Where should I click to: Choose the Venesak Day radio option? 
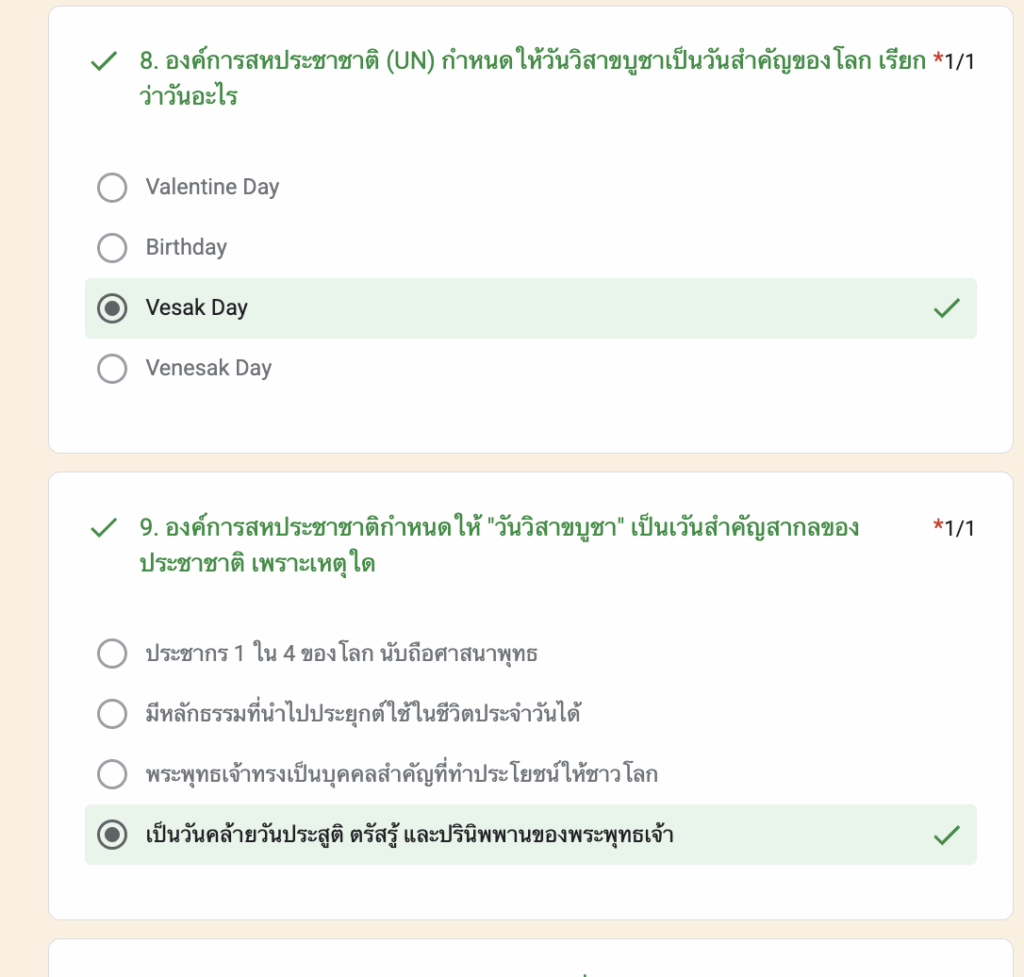pos(112,368)
